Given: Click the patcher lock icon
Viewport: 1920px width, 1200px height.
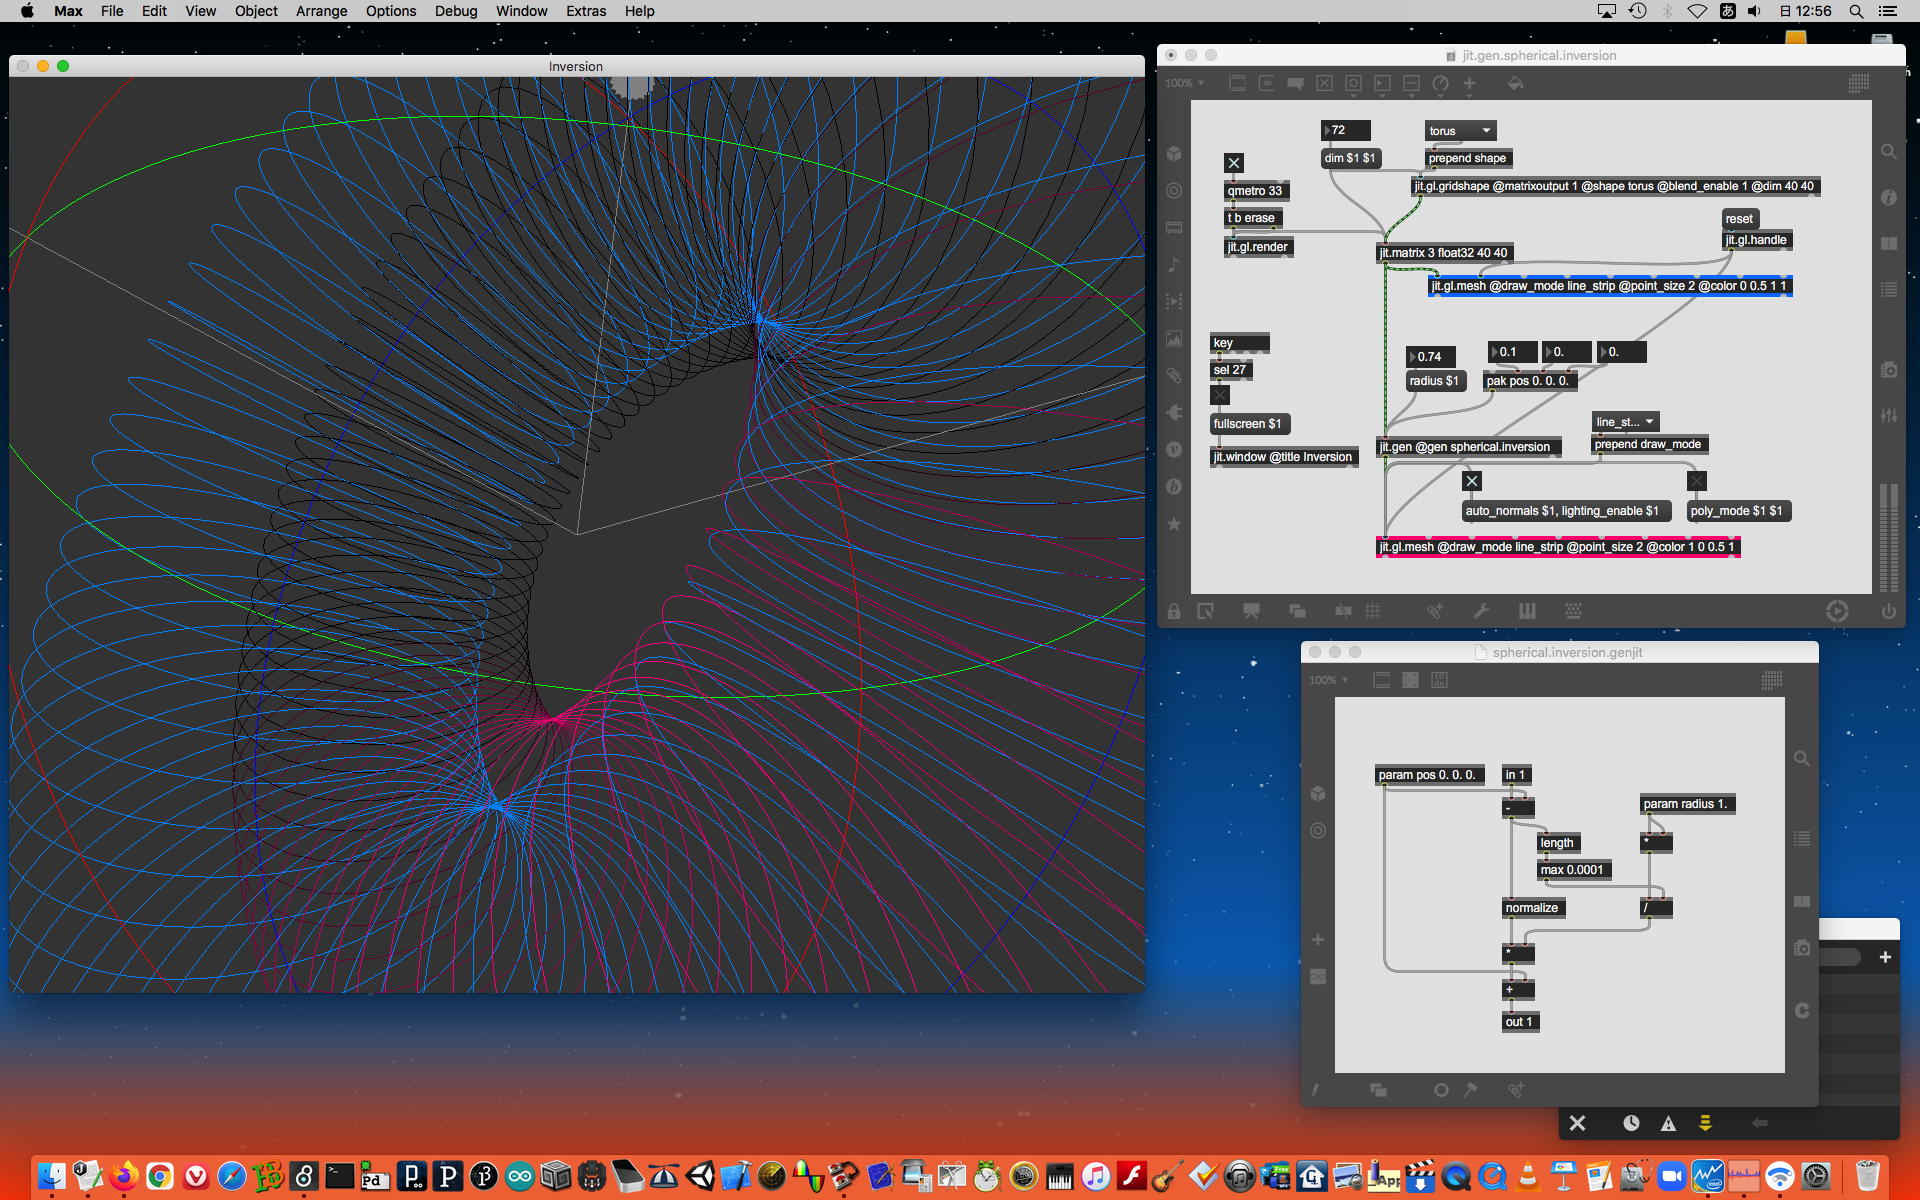Looking at the screenshot, I should (1174, 611).
